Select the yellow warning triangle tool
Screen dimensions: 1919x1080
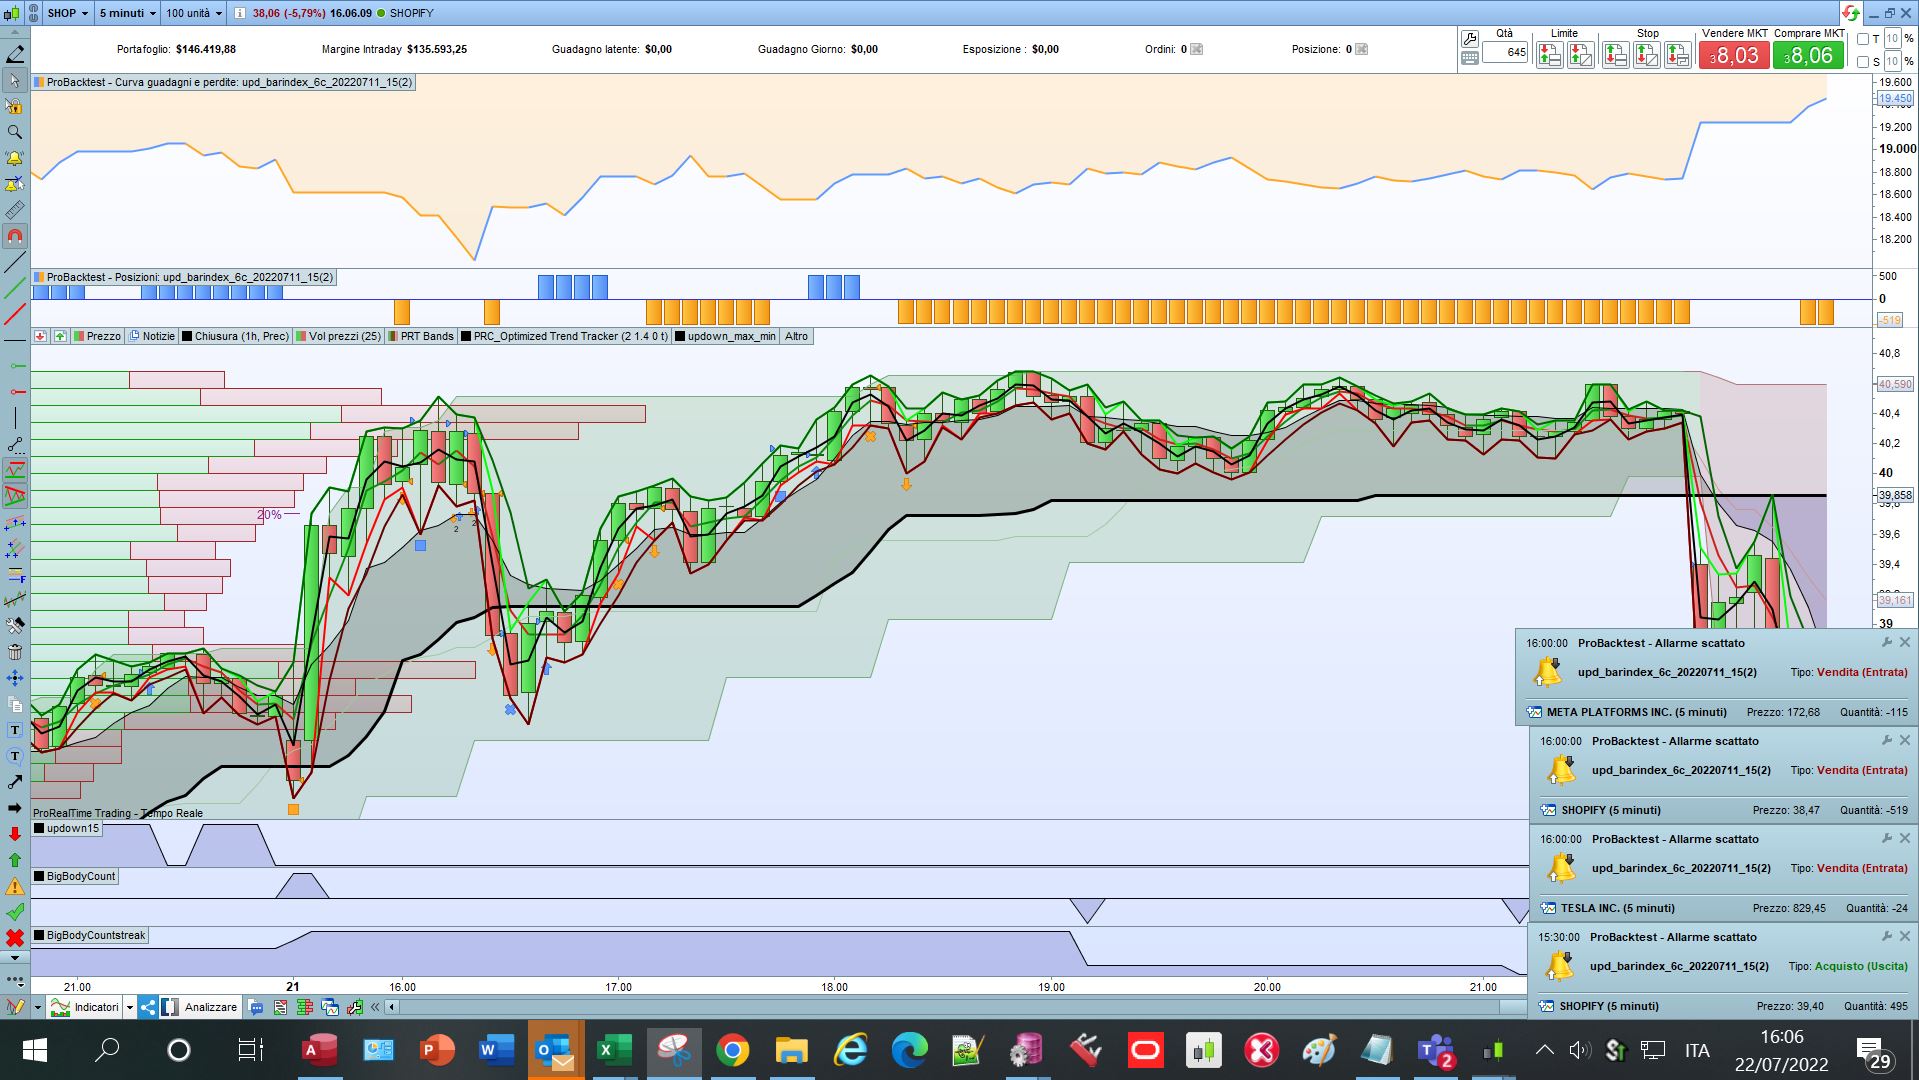click(15, 886)
